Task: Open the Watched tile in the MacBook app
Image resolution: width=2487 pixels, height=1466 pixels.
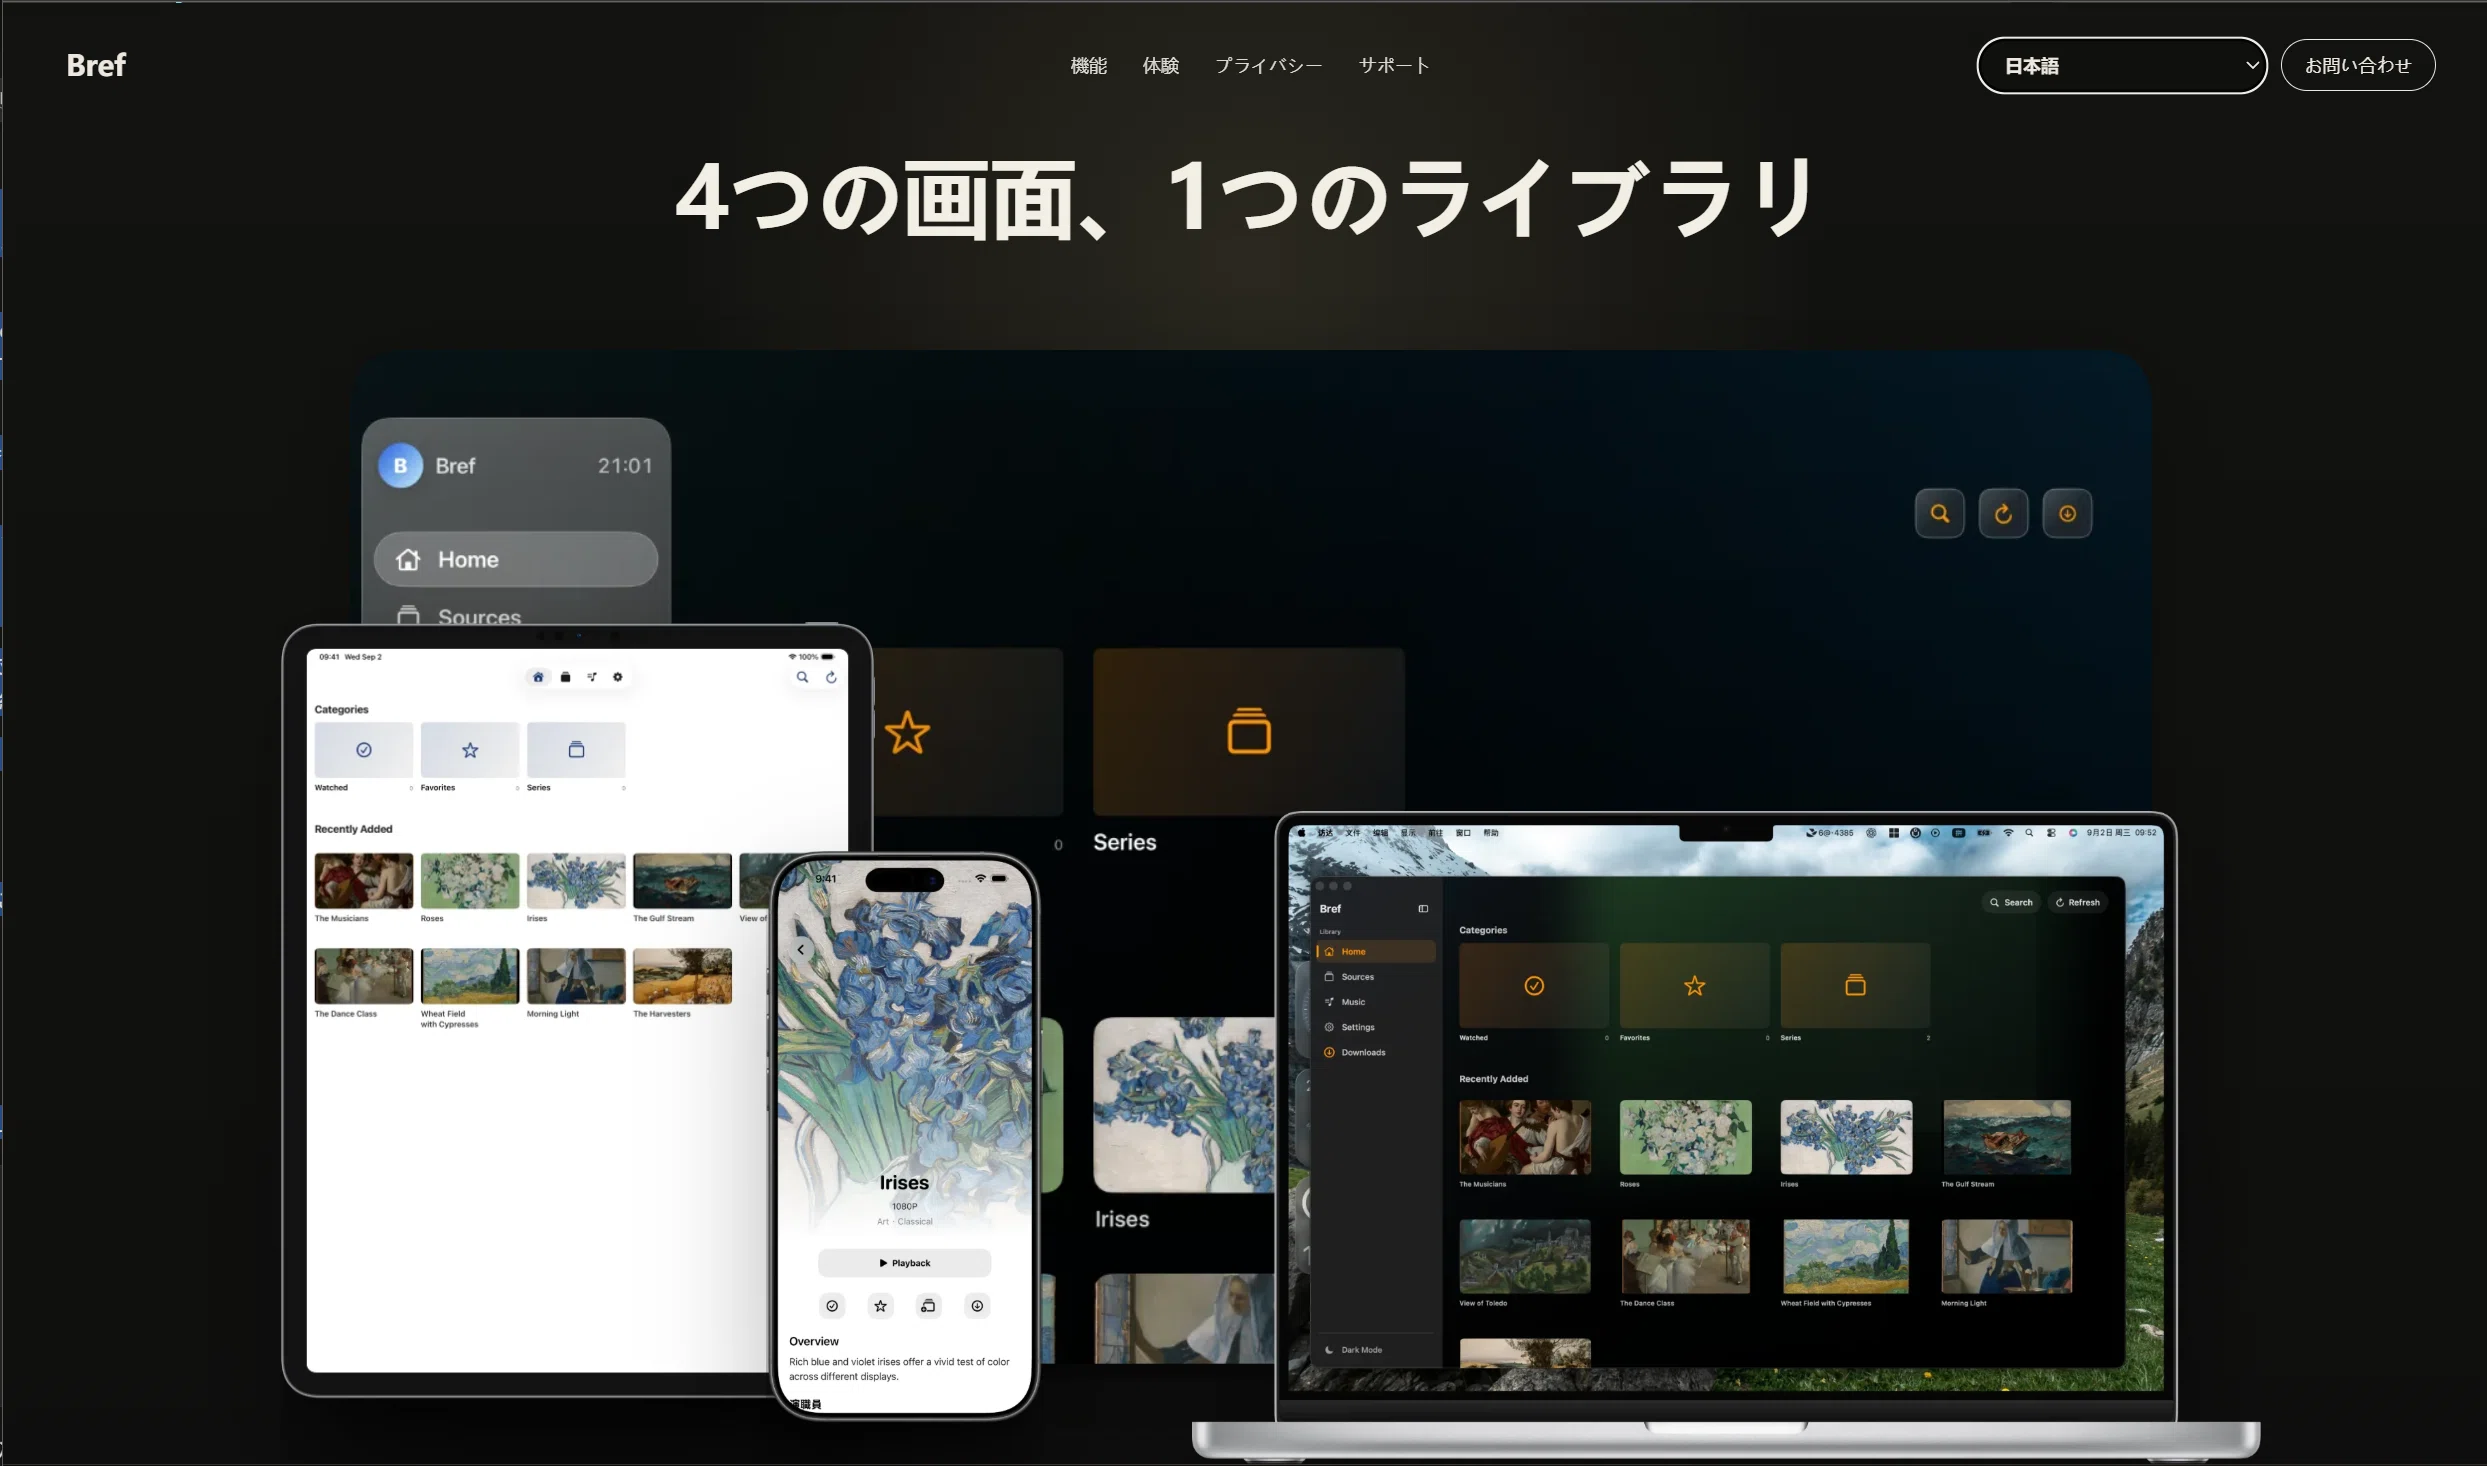Action: pyautogui.click(x=1534, y=986)
